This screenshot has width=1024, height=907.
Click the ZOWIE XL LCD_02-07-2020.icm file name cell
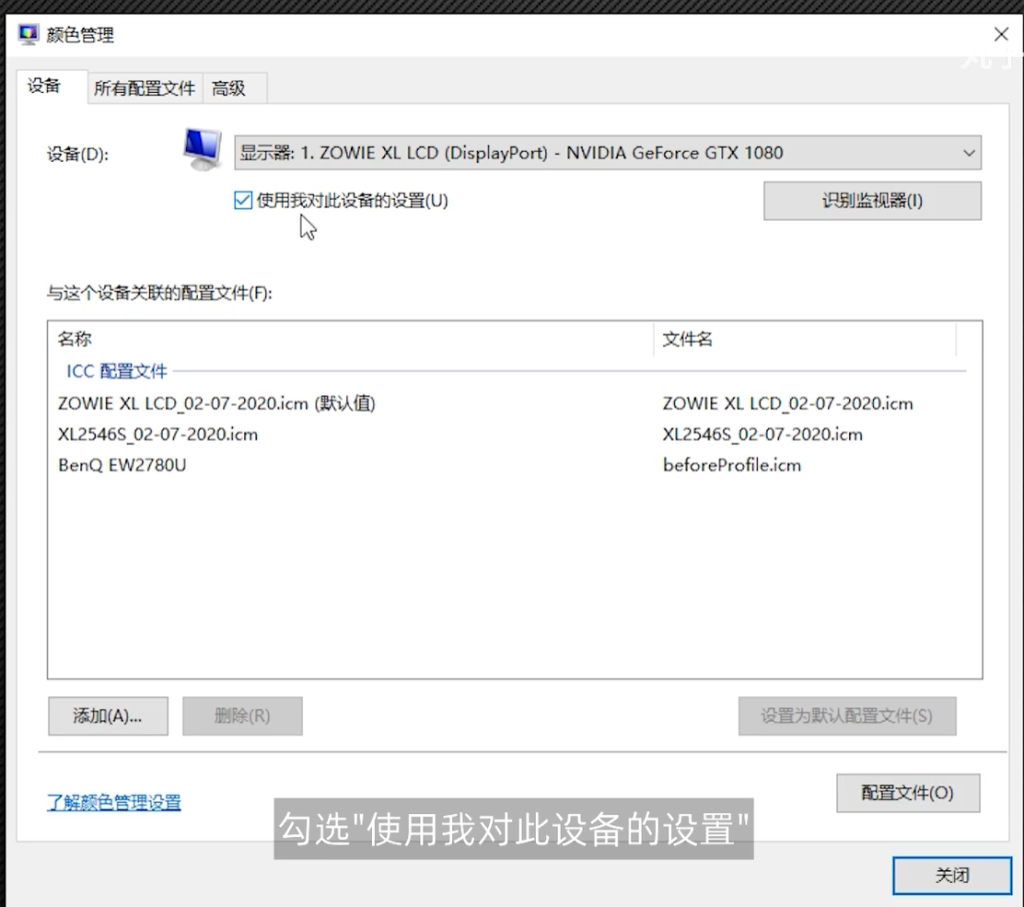pos(788,404)
